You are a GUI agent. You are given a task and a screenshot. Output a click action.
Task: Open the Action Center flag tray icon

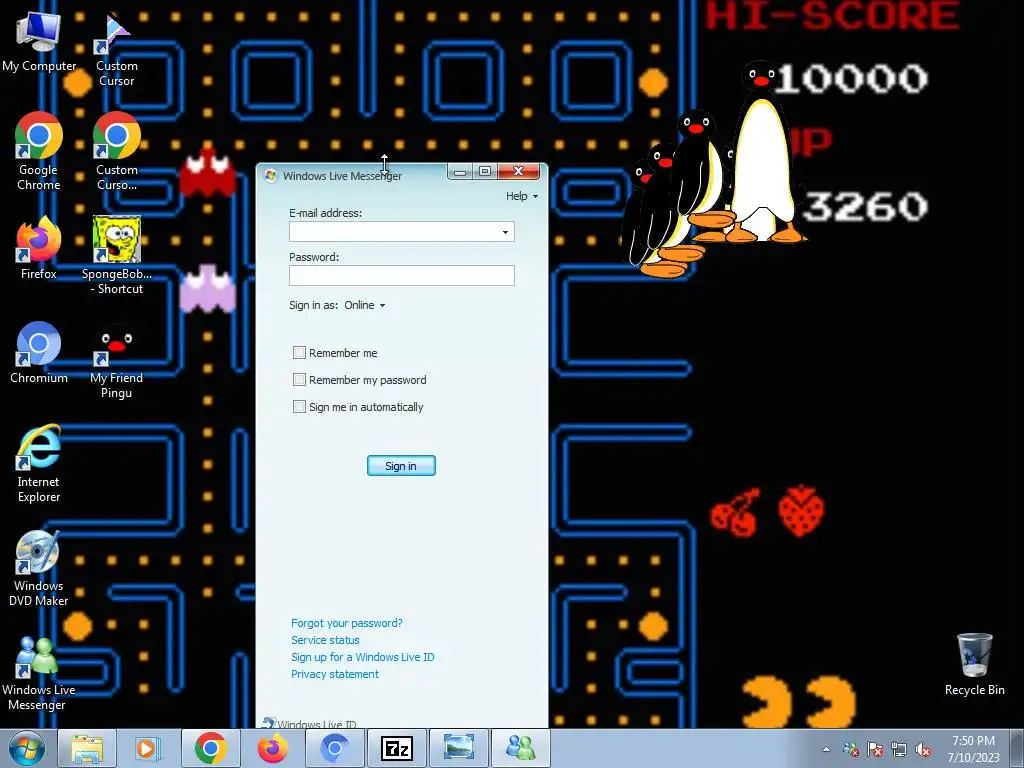click(875, 749)
